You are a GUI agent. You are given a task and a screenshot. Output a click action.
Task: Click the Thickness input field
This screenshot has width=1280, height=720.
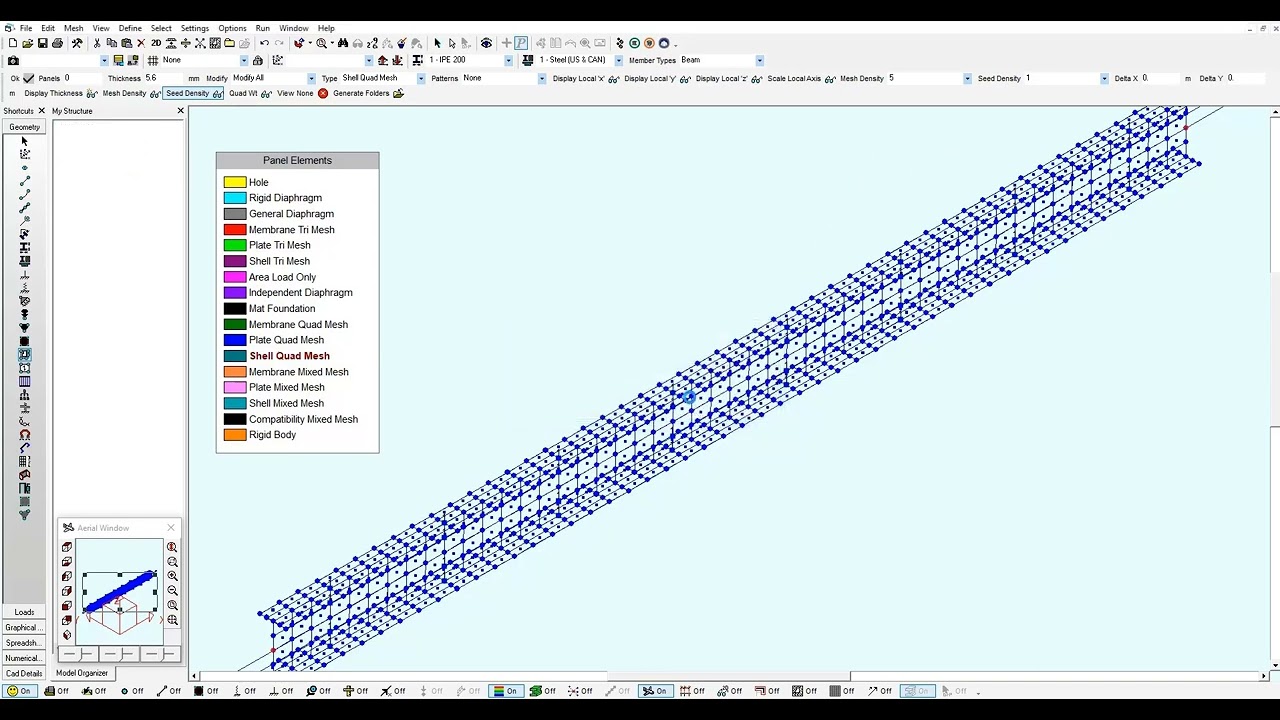(x=165, y=78)
